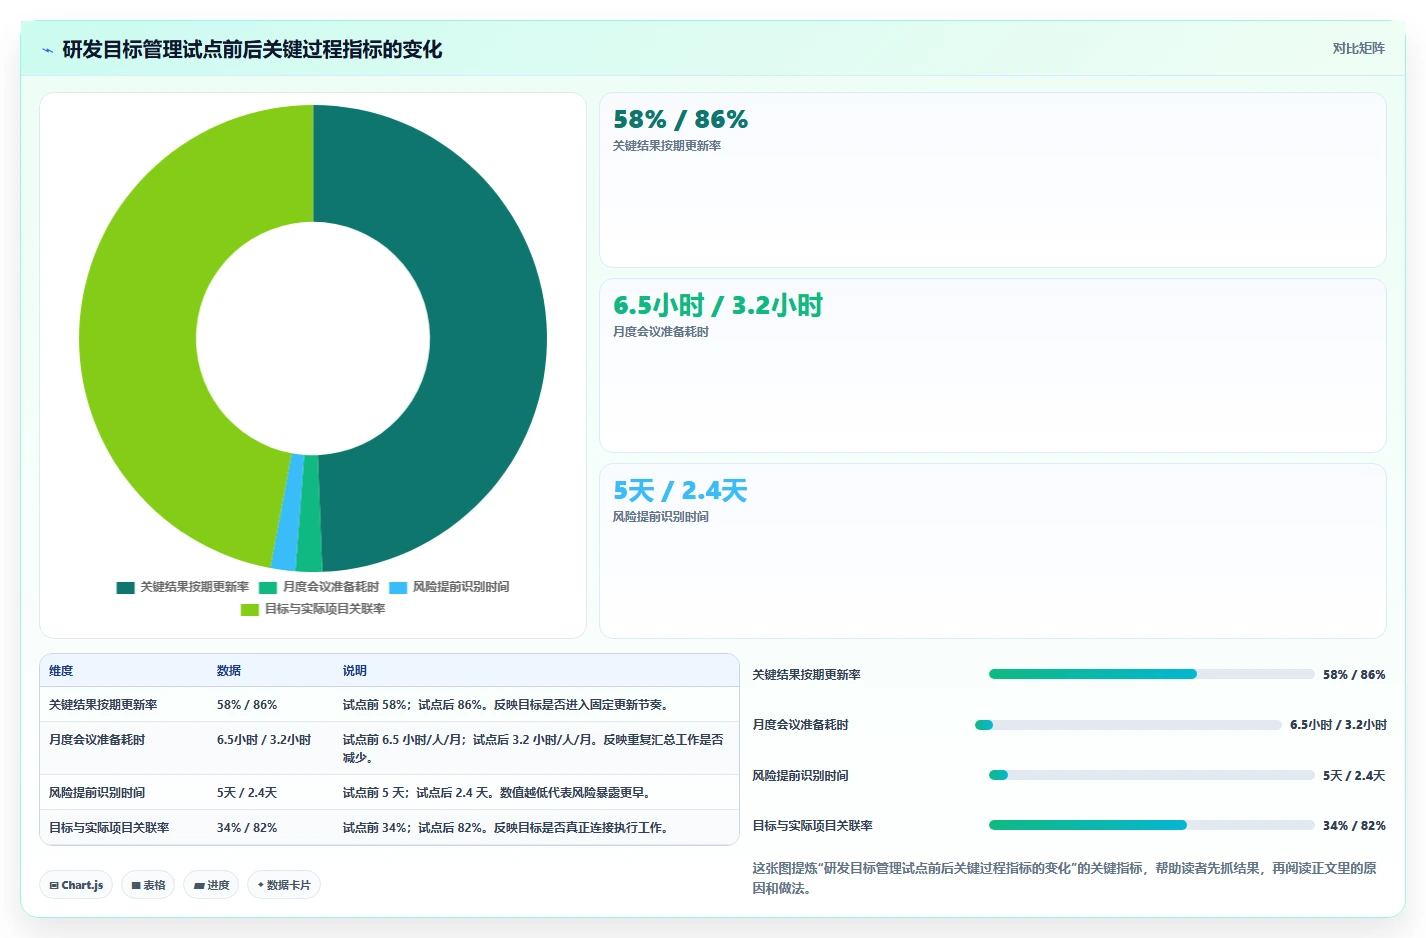Click the progress bar for 月度会议准备耗时
The image size is (1426, 938).
1128,725
